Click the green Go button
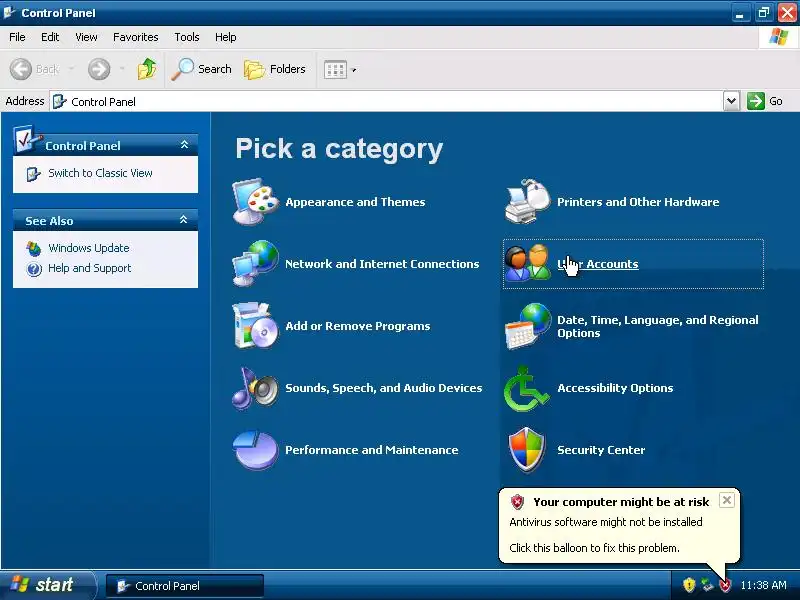The width and height of the screenshot is (800, 600). 765,101
